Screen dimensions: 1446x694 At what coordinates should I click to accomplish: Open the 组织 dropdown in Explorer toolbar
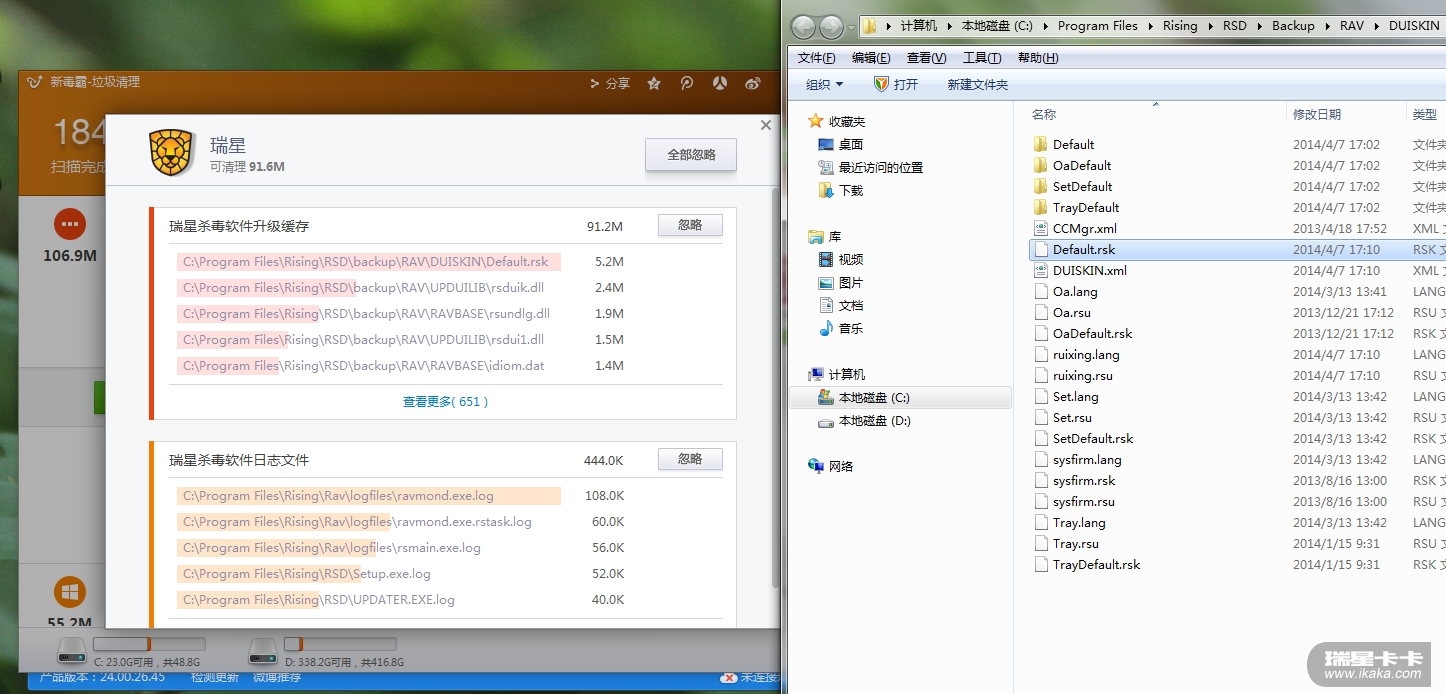coord(825,85)
